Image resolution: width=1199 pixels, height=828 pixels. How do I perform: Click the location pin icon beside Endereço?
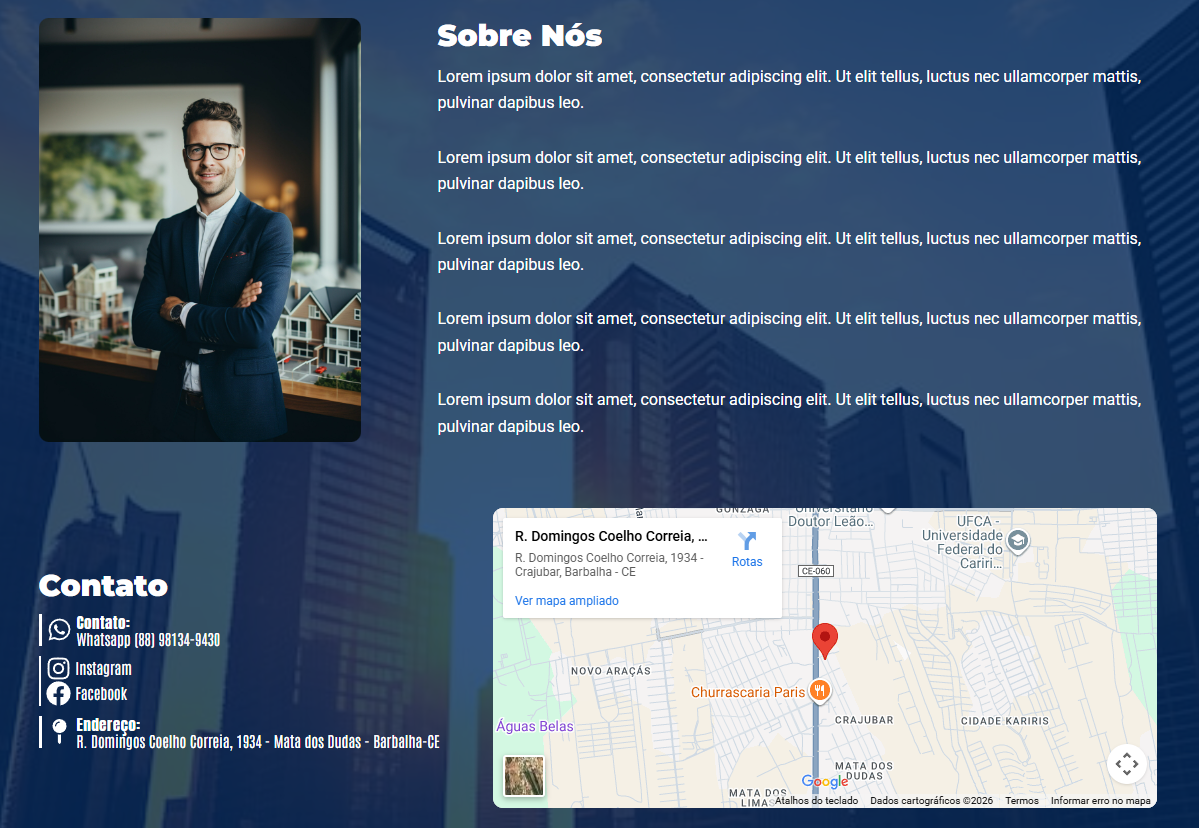click(59, 730)
